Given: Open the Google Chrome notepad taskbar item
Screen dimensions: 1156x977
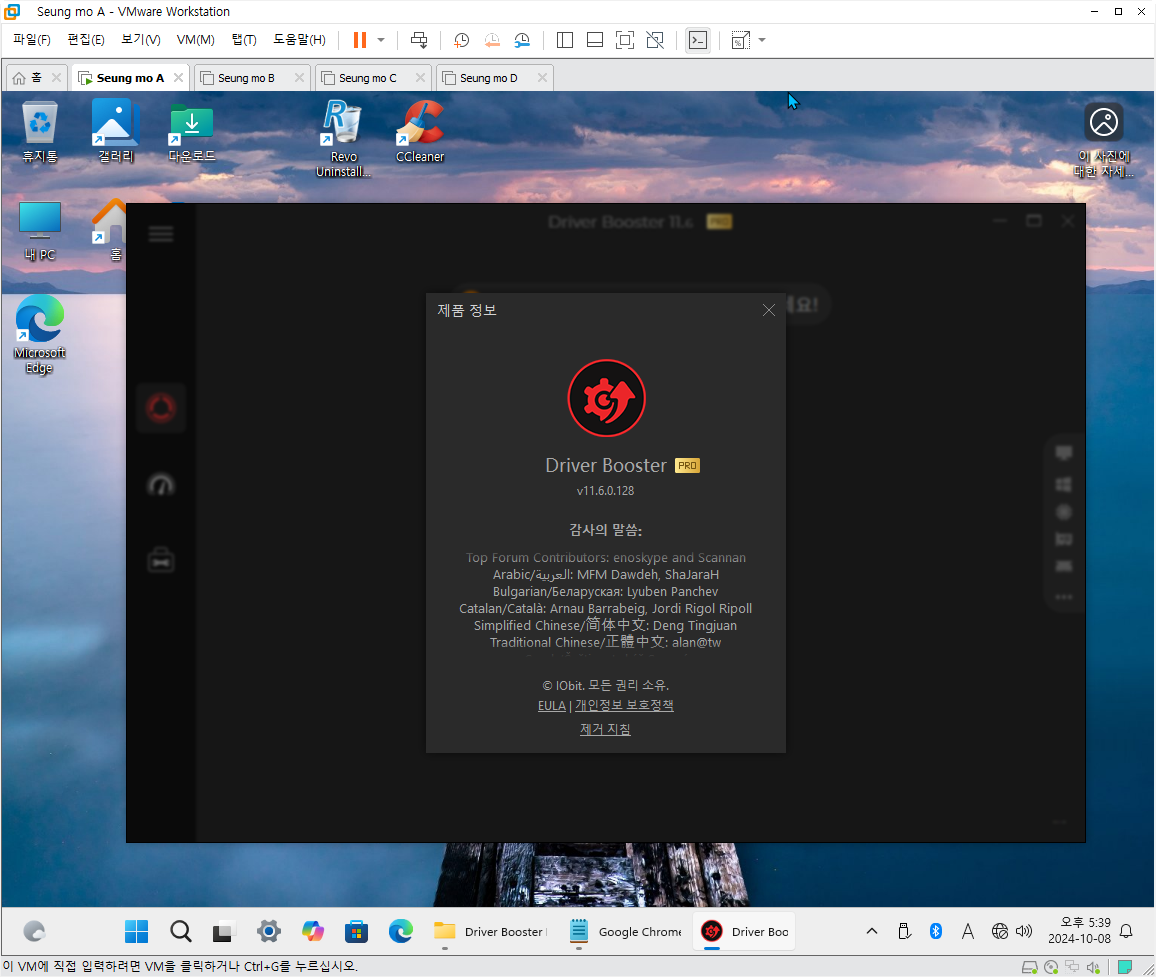Looking at the screenshot, I should pyautogui.click(x=626, y=931).
